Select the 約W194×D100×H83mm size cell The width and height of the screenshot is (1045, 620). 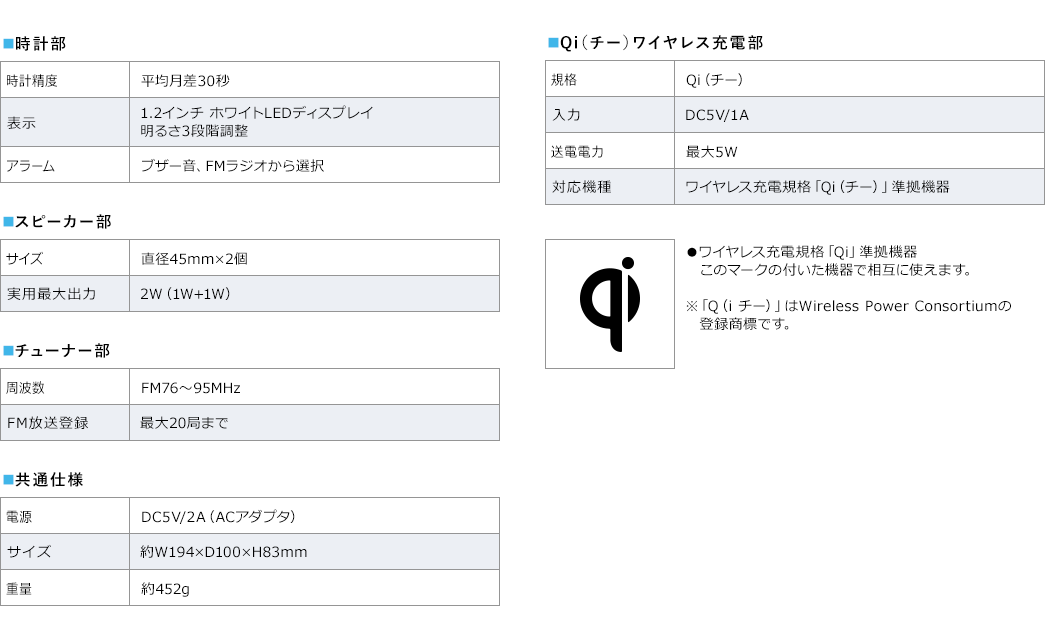[x=315, y=551]
